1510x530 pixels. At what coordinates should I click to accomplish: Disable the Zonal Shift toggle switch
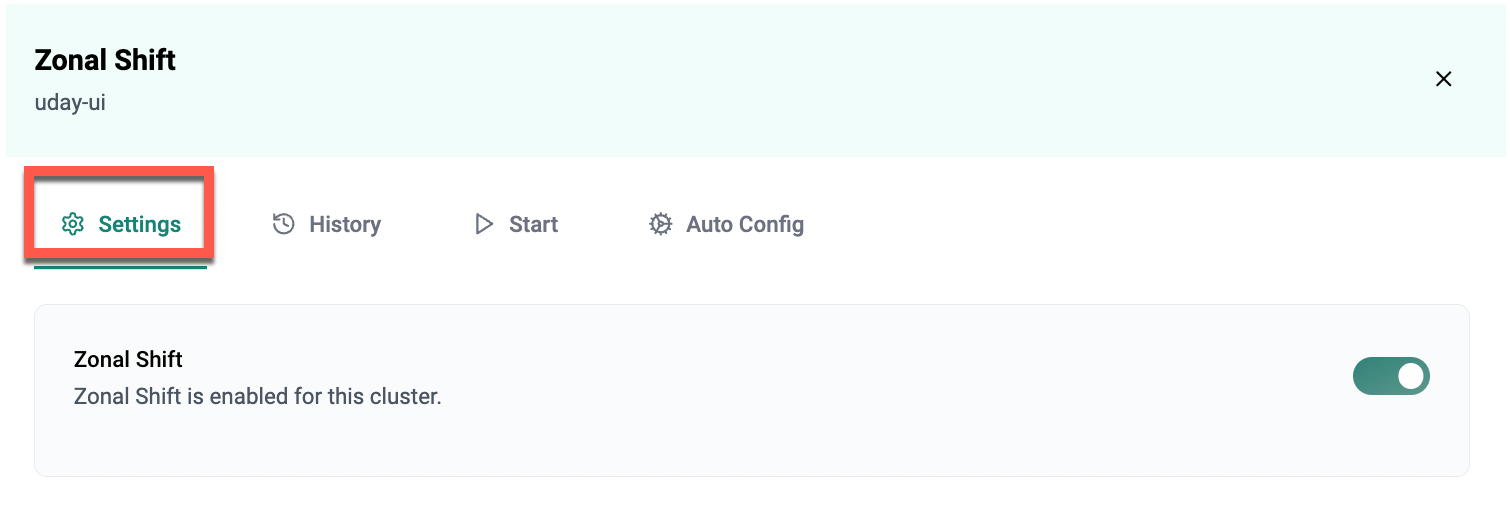coord(1391,377)
